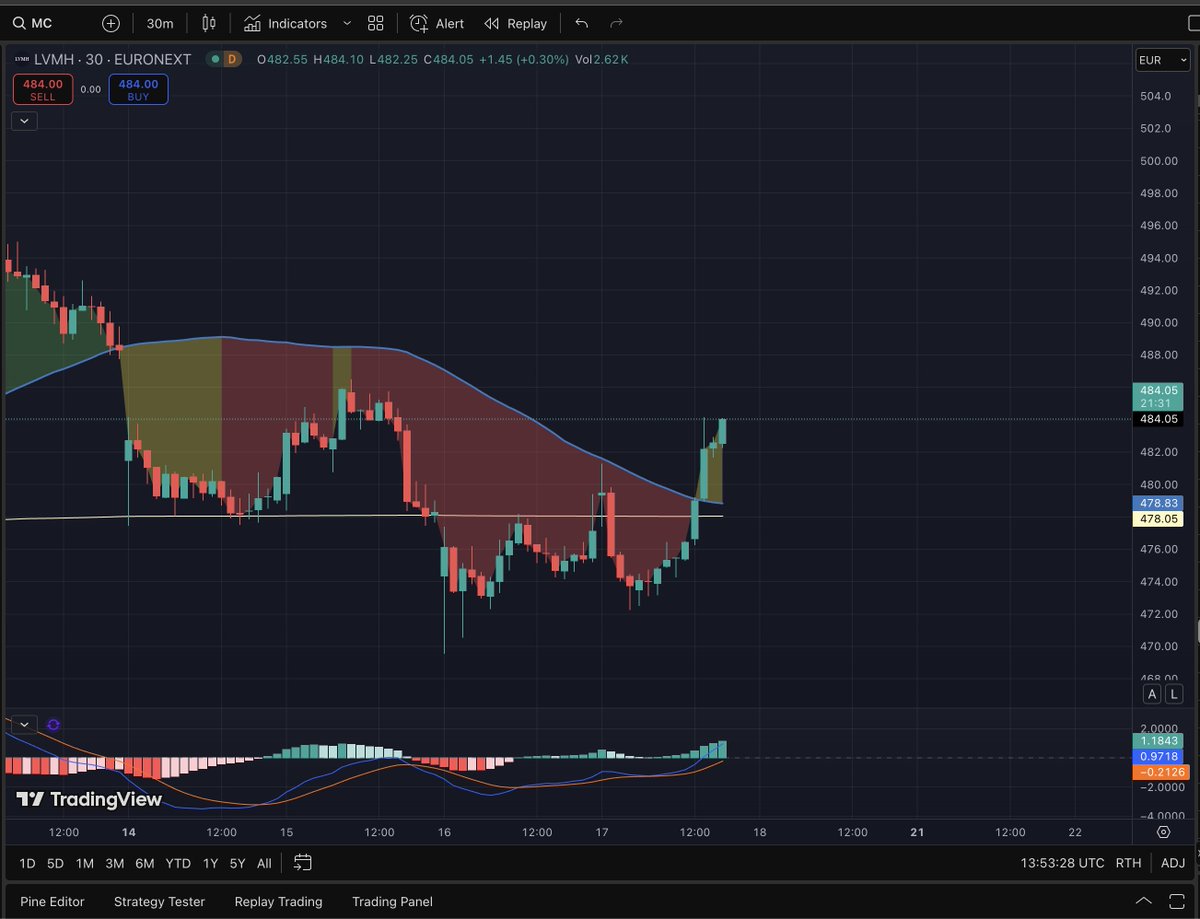
Task: Toggle the ADJ adjustment setting
Action: coord(1173,863)
